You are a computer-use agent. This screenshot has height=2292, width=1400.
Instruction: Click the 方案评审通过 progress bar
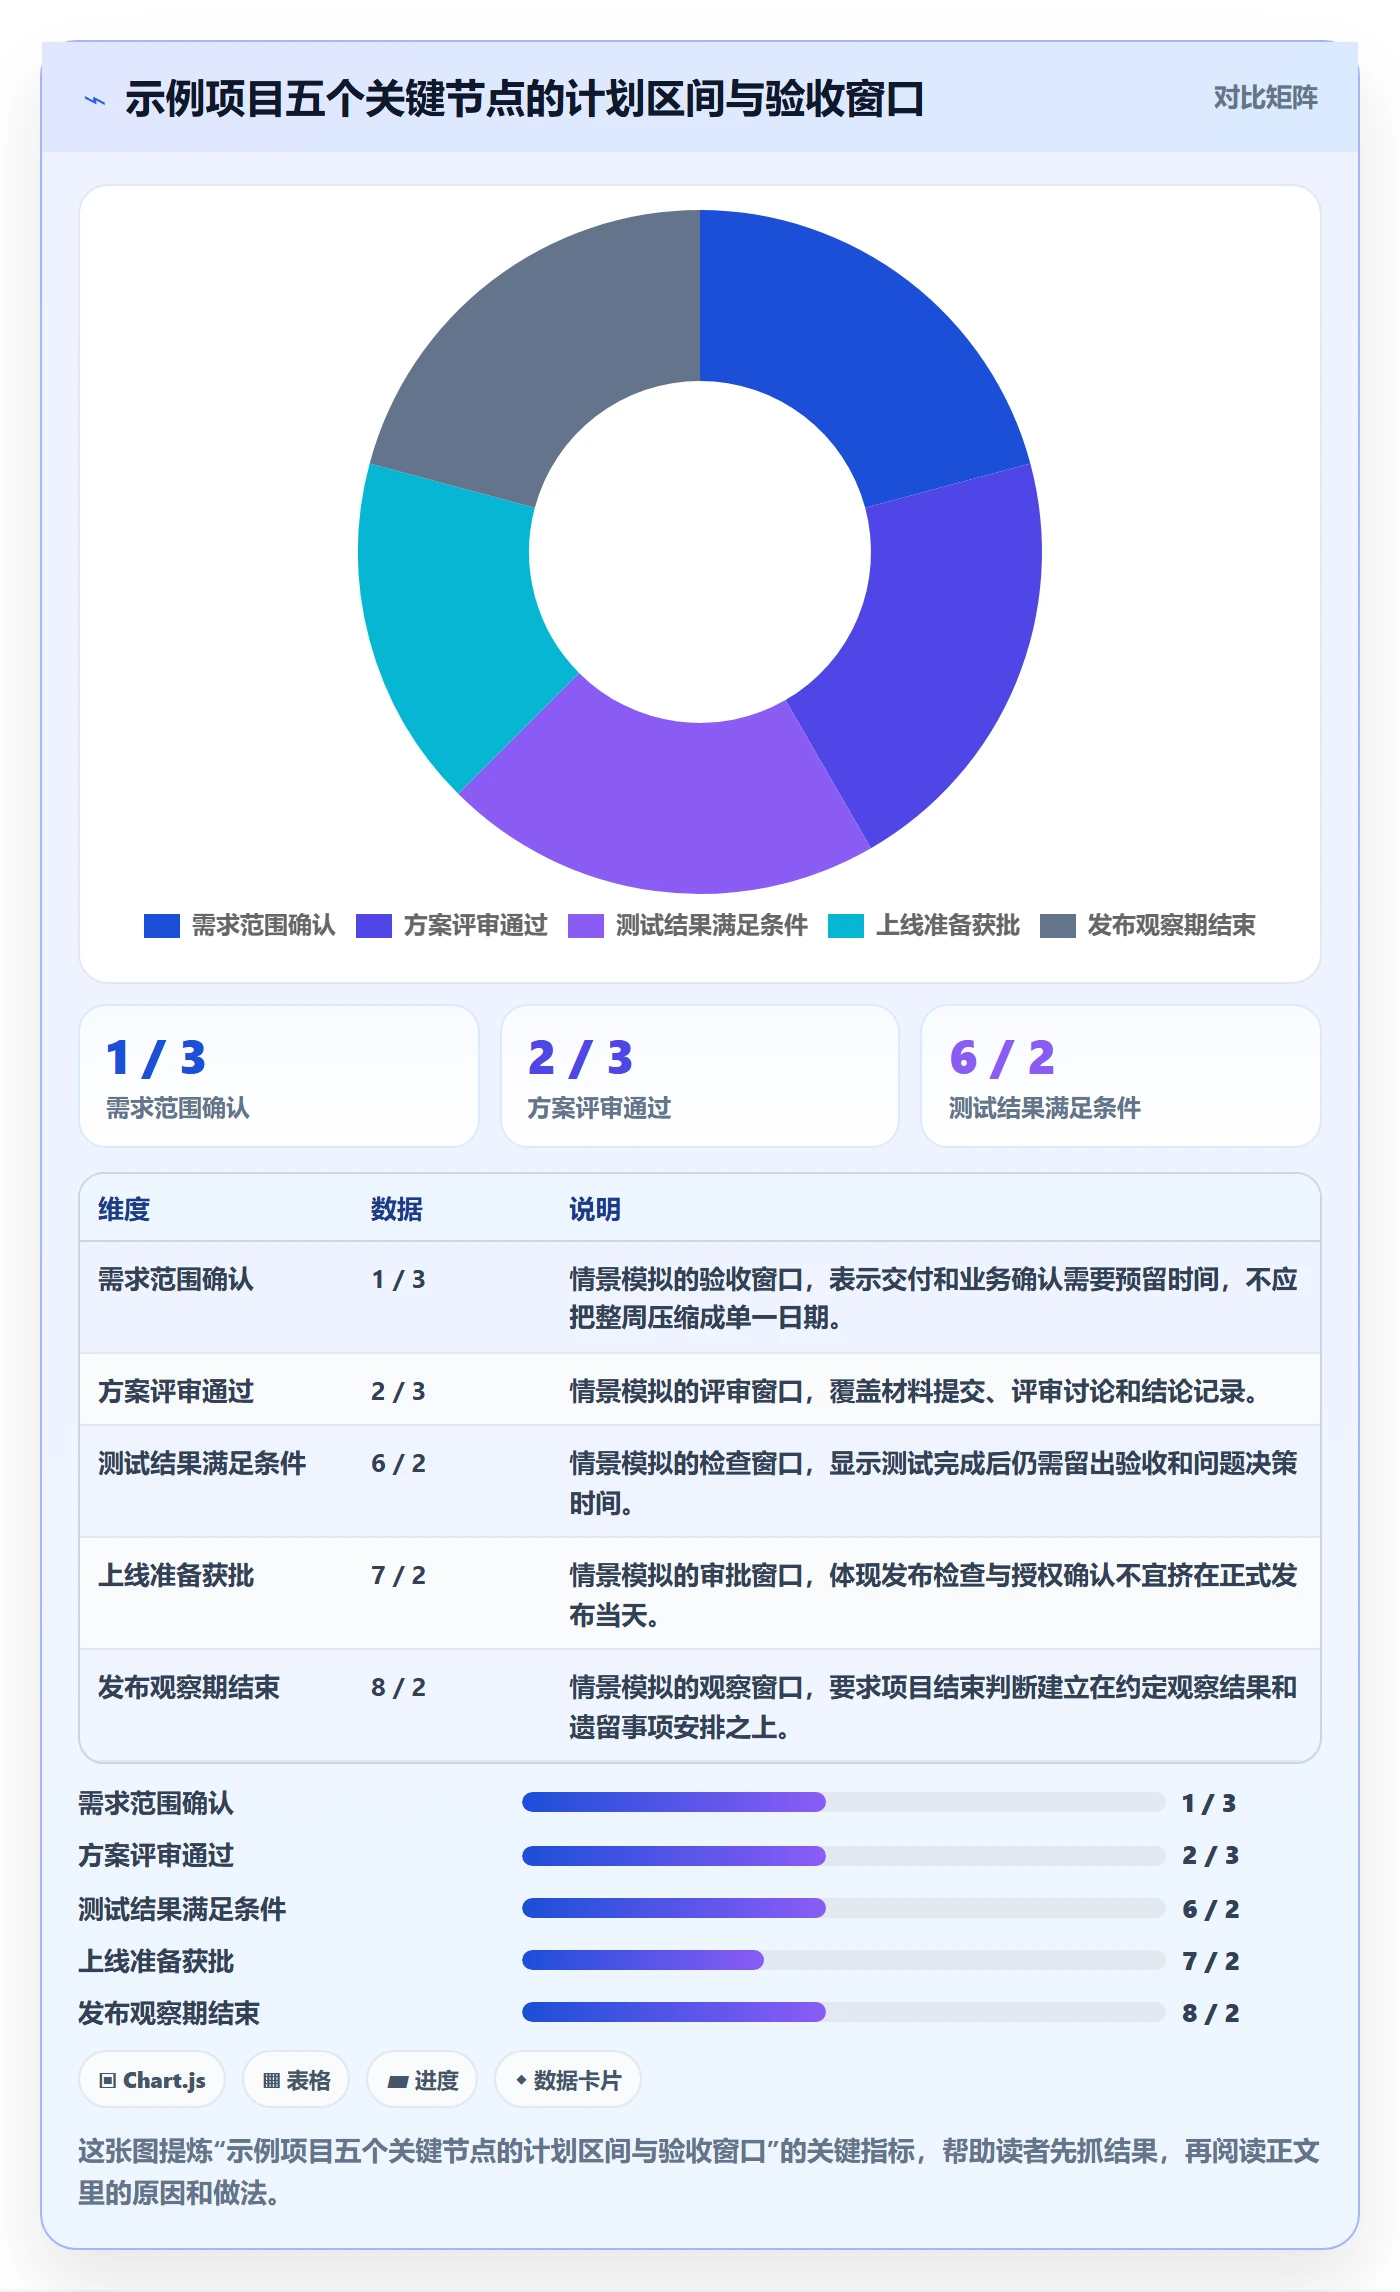pyautogui.click(x=843, y=1855)
